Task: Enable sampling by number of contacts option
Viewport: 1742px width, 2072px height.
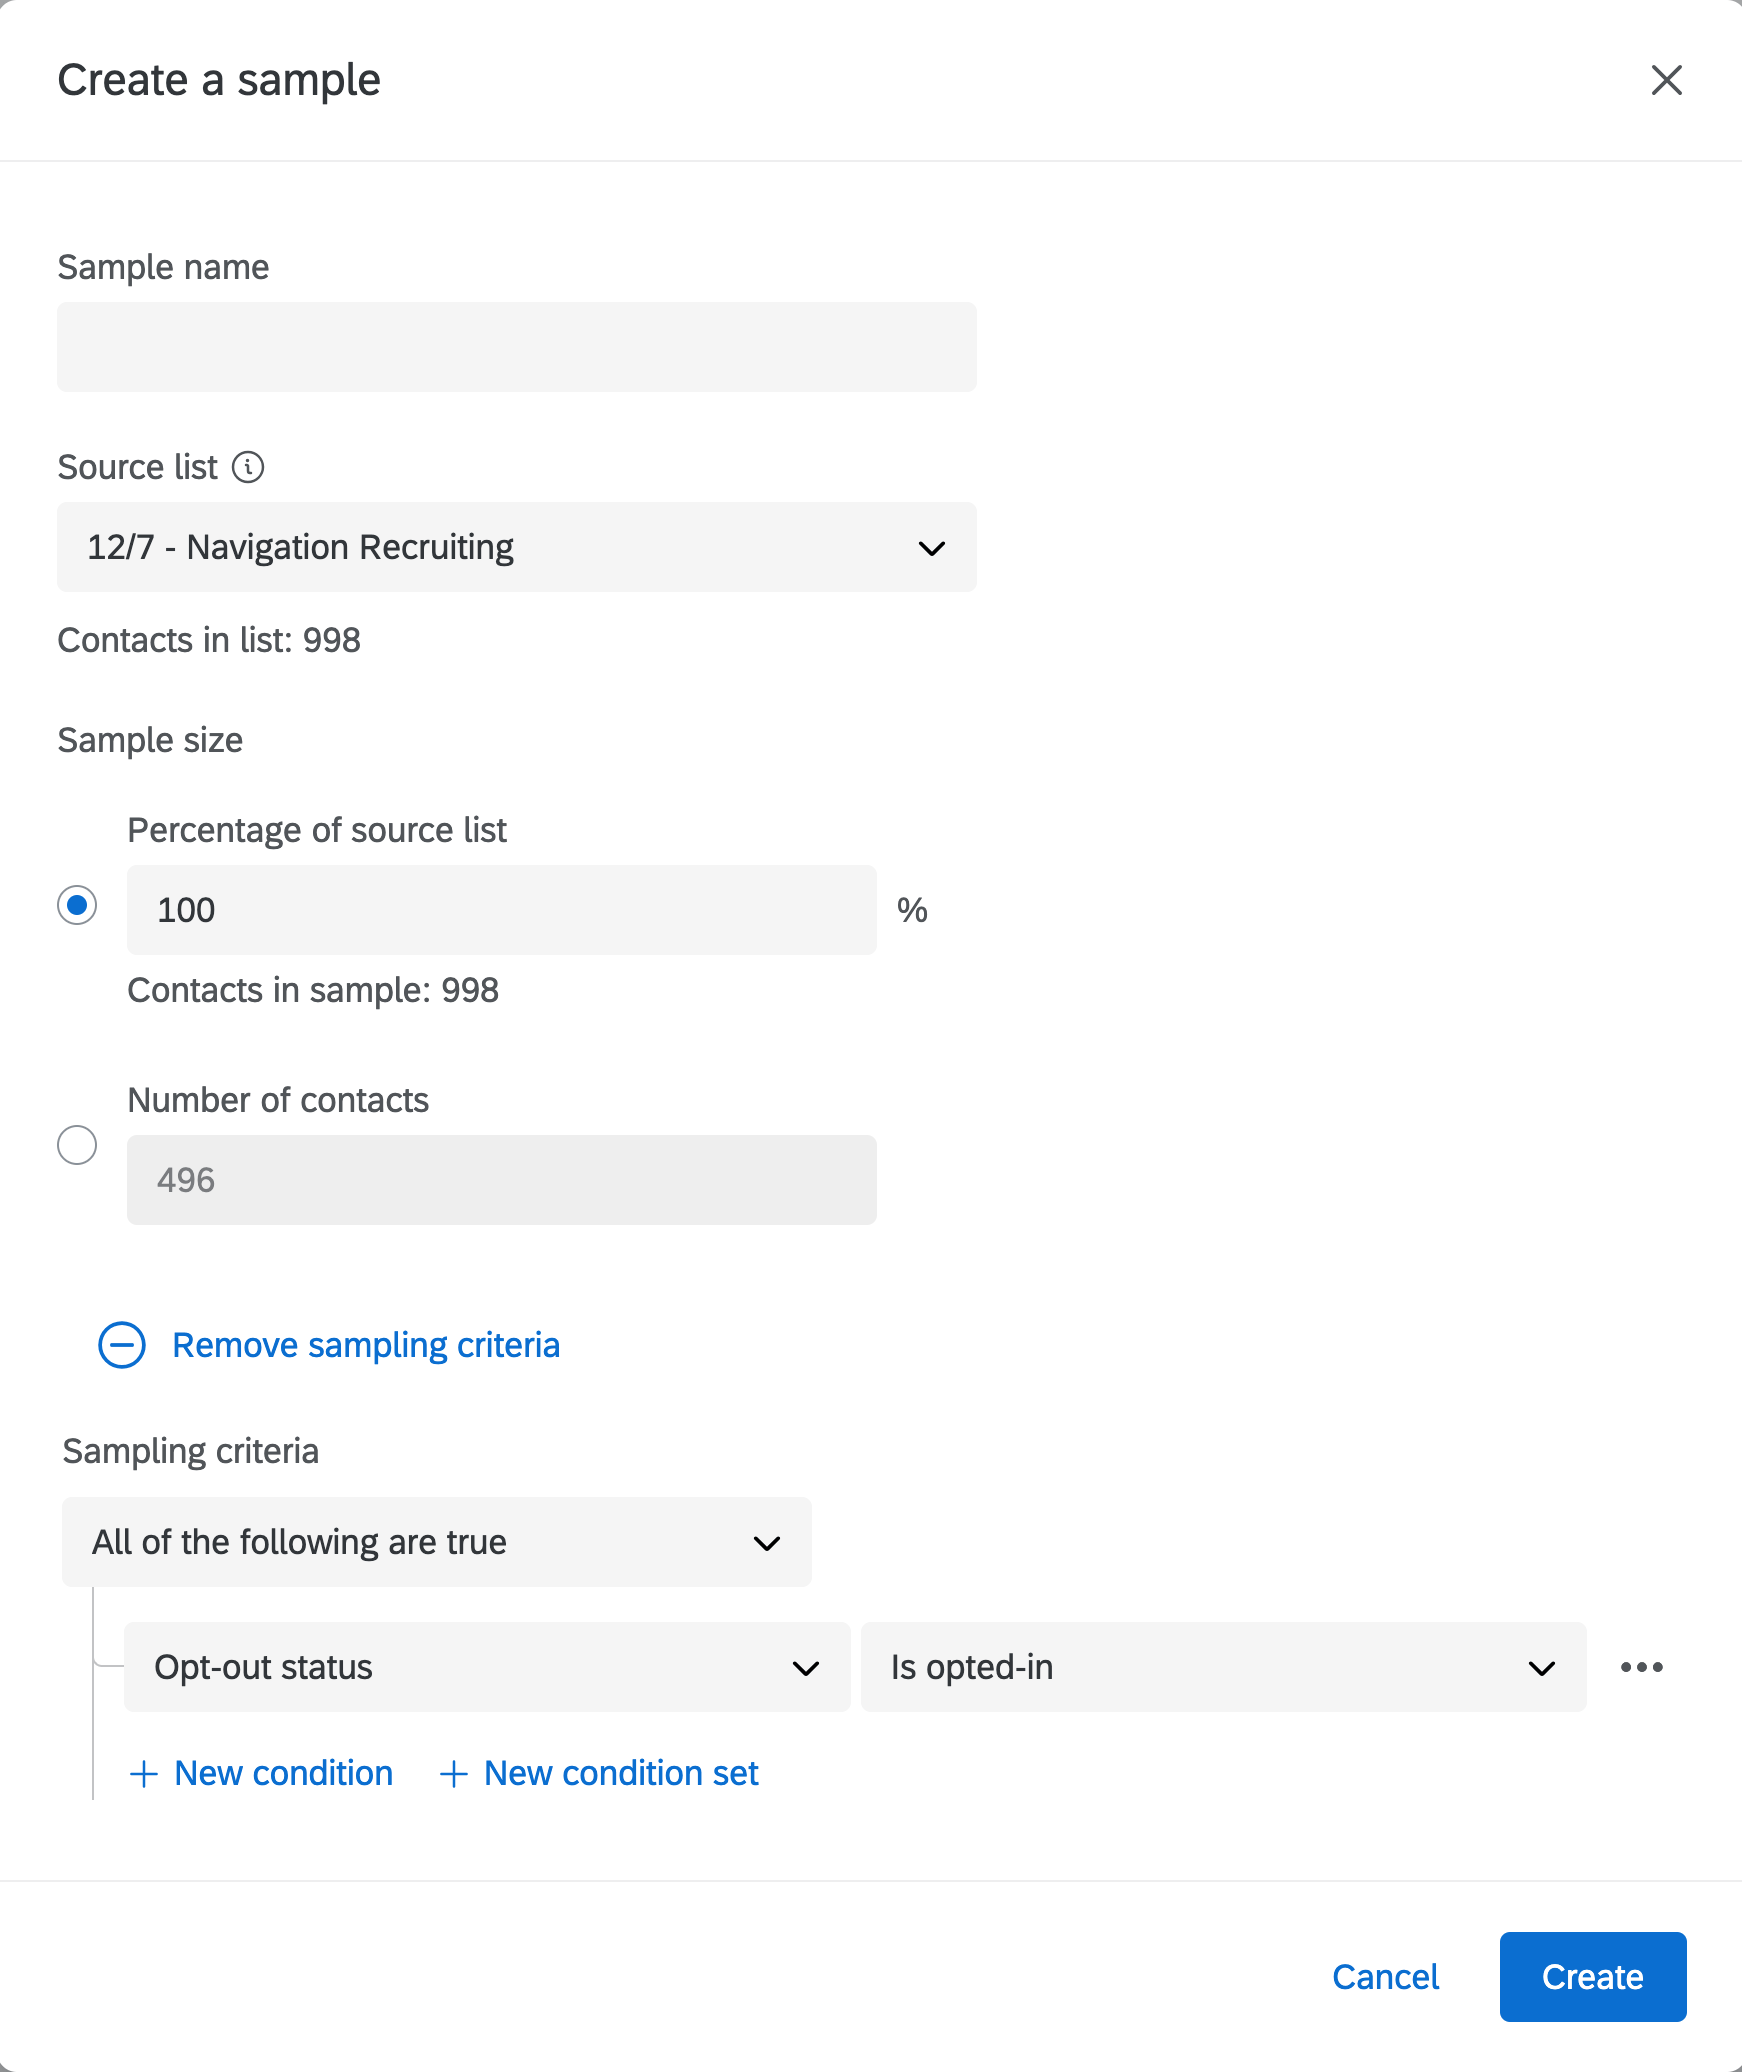Action: coord(76,1146)
